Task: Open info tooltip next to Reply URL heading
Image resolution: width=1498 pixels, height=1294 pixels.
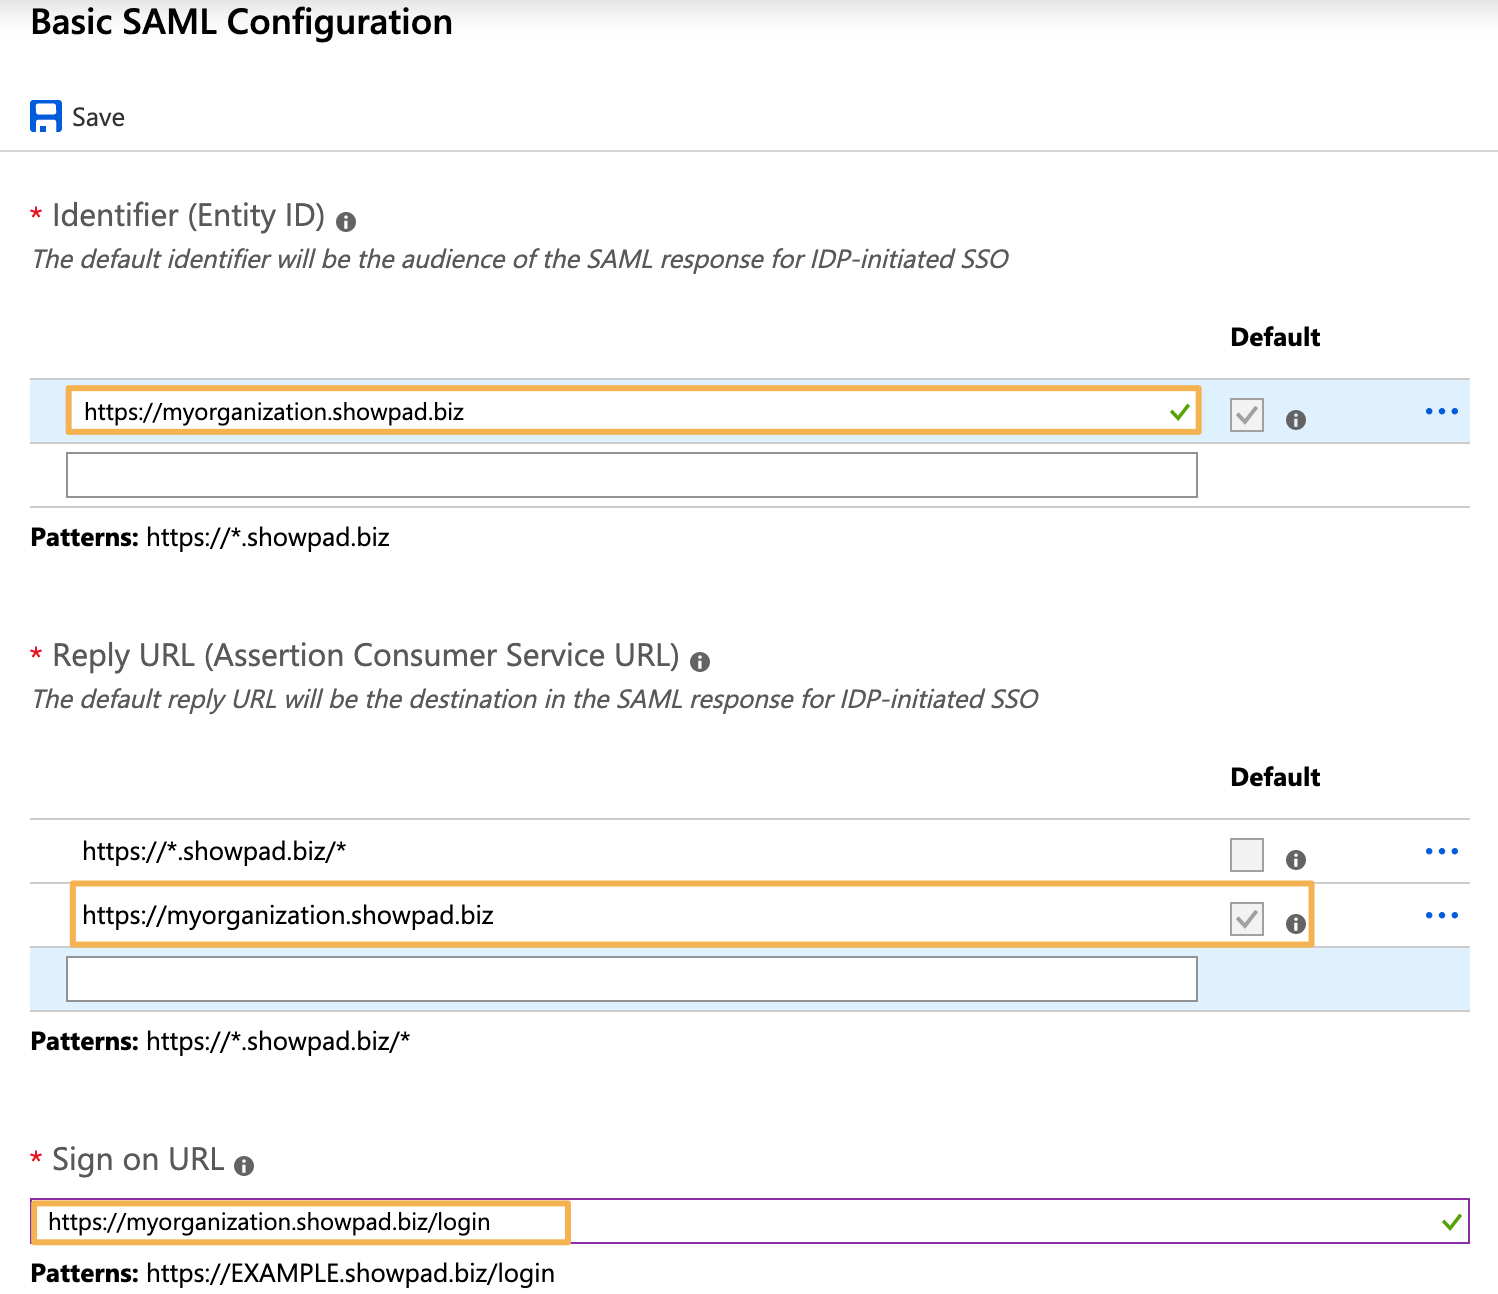Action: (x=700, y=661)
